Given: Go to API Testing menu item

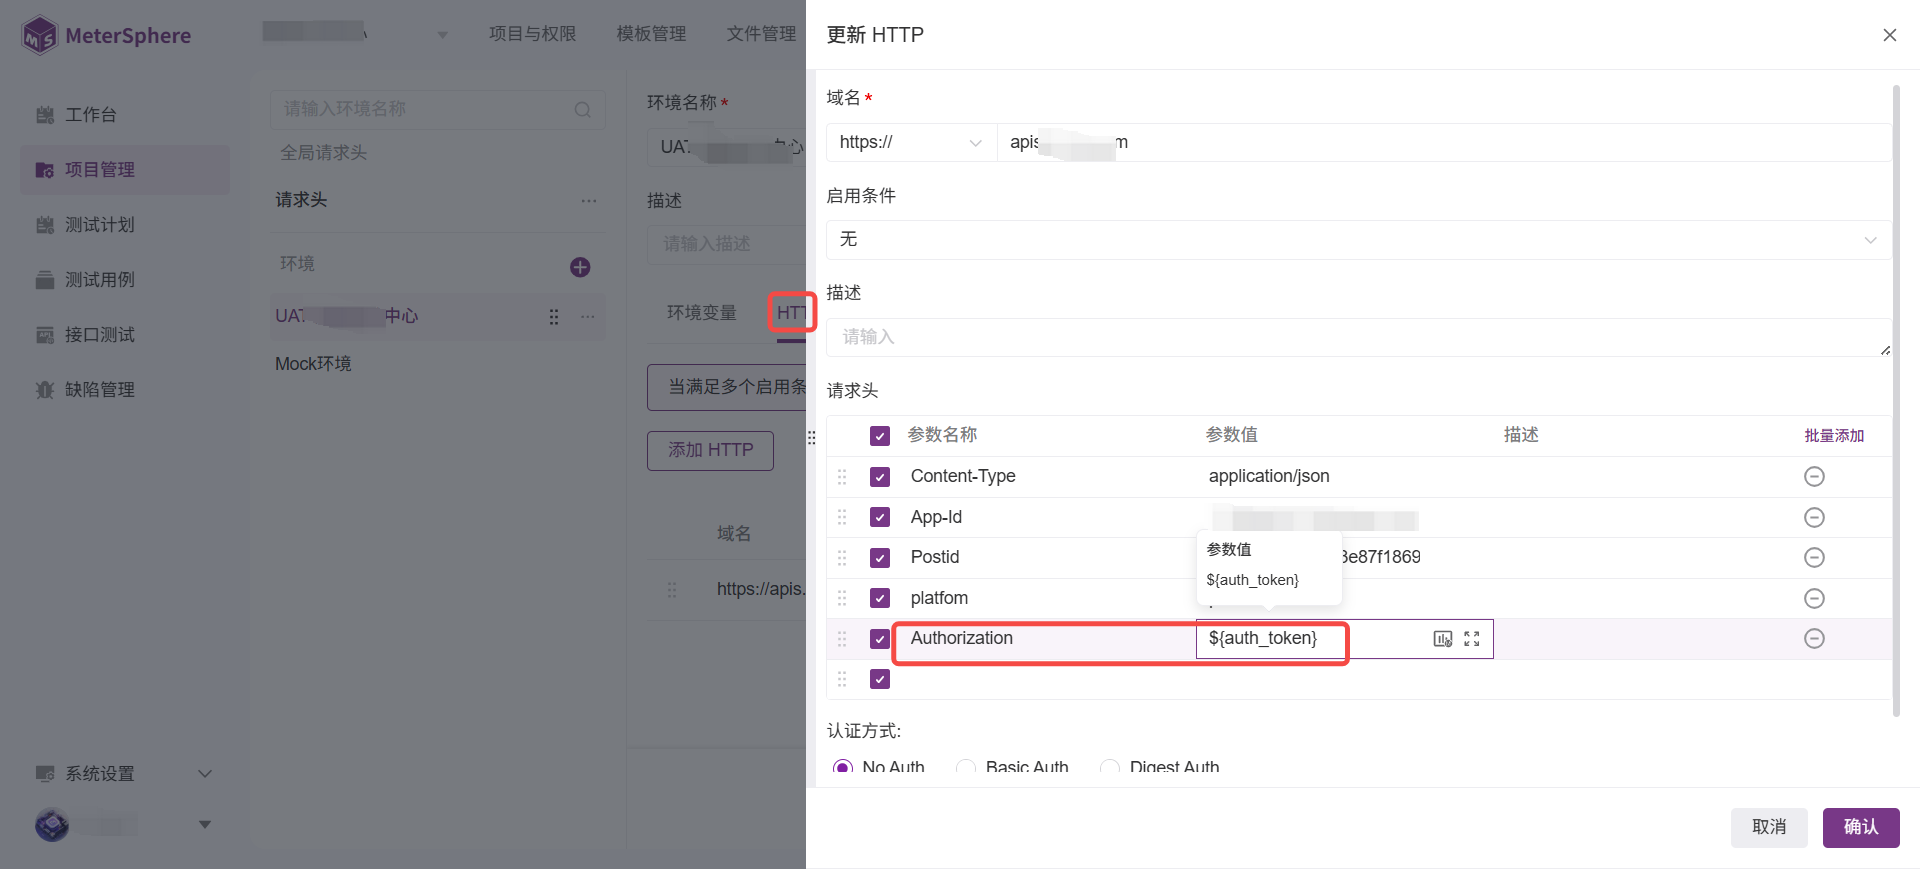Looking at the screenshot, I should 99,335.
